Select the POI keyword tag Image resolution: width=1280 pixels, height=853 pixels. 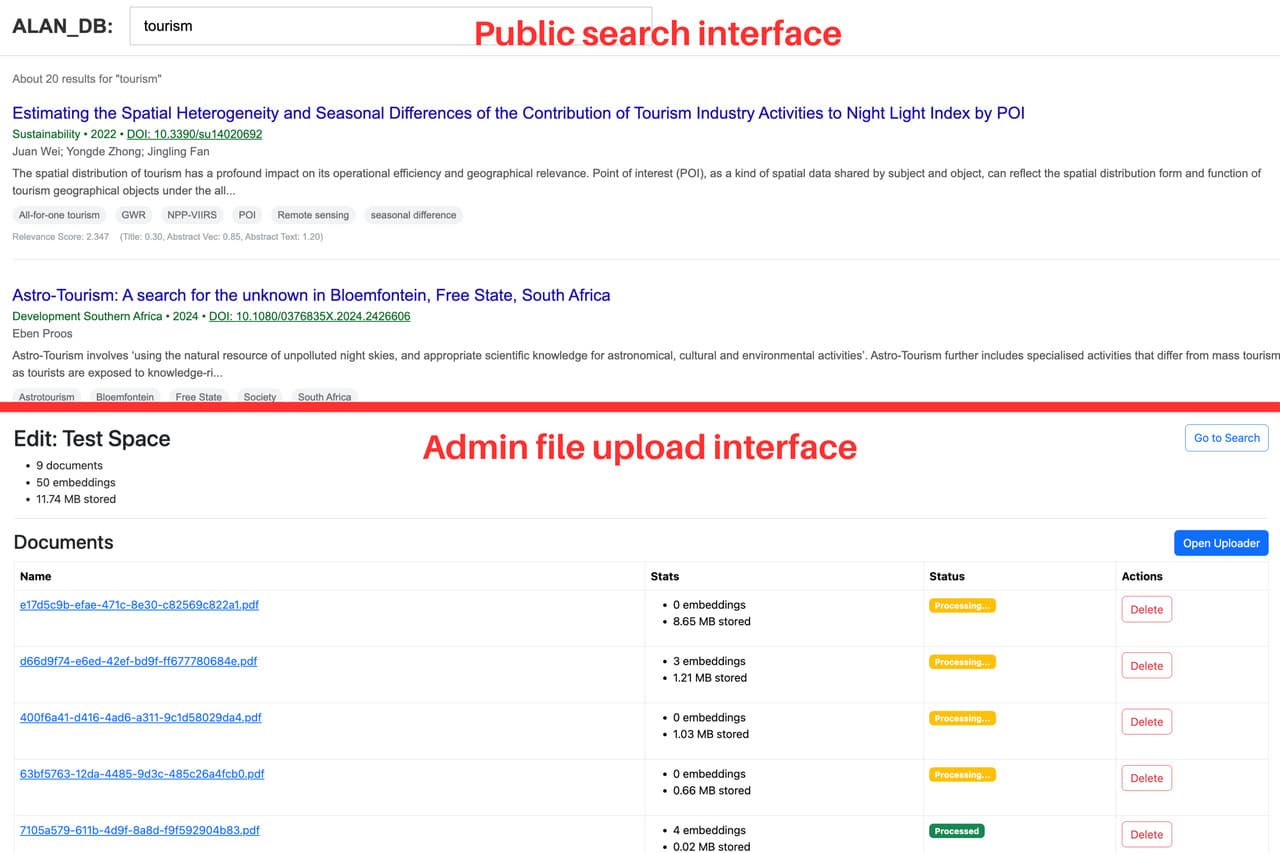click(247, 215)
